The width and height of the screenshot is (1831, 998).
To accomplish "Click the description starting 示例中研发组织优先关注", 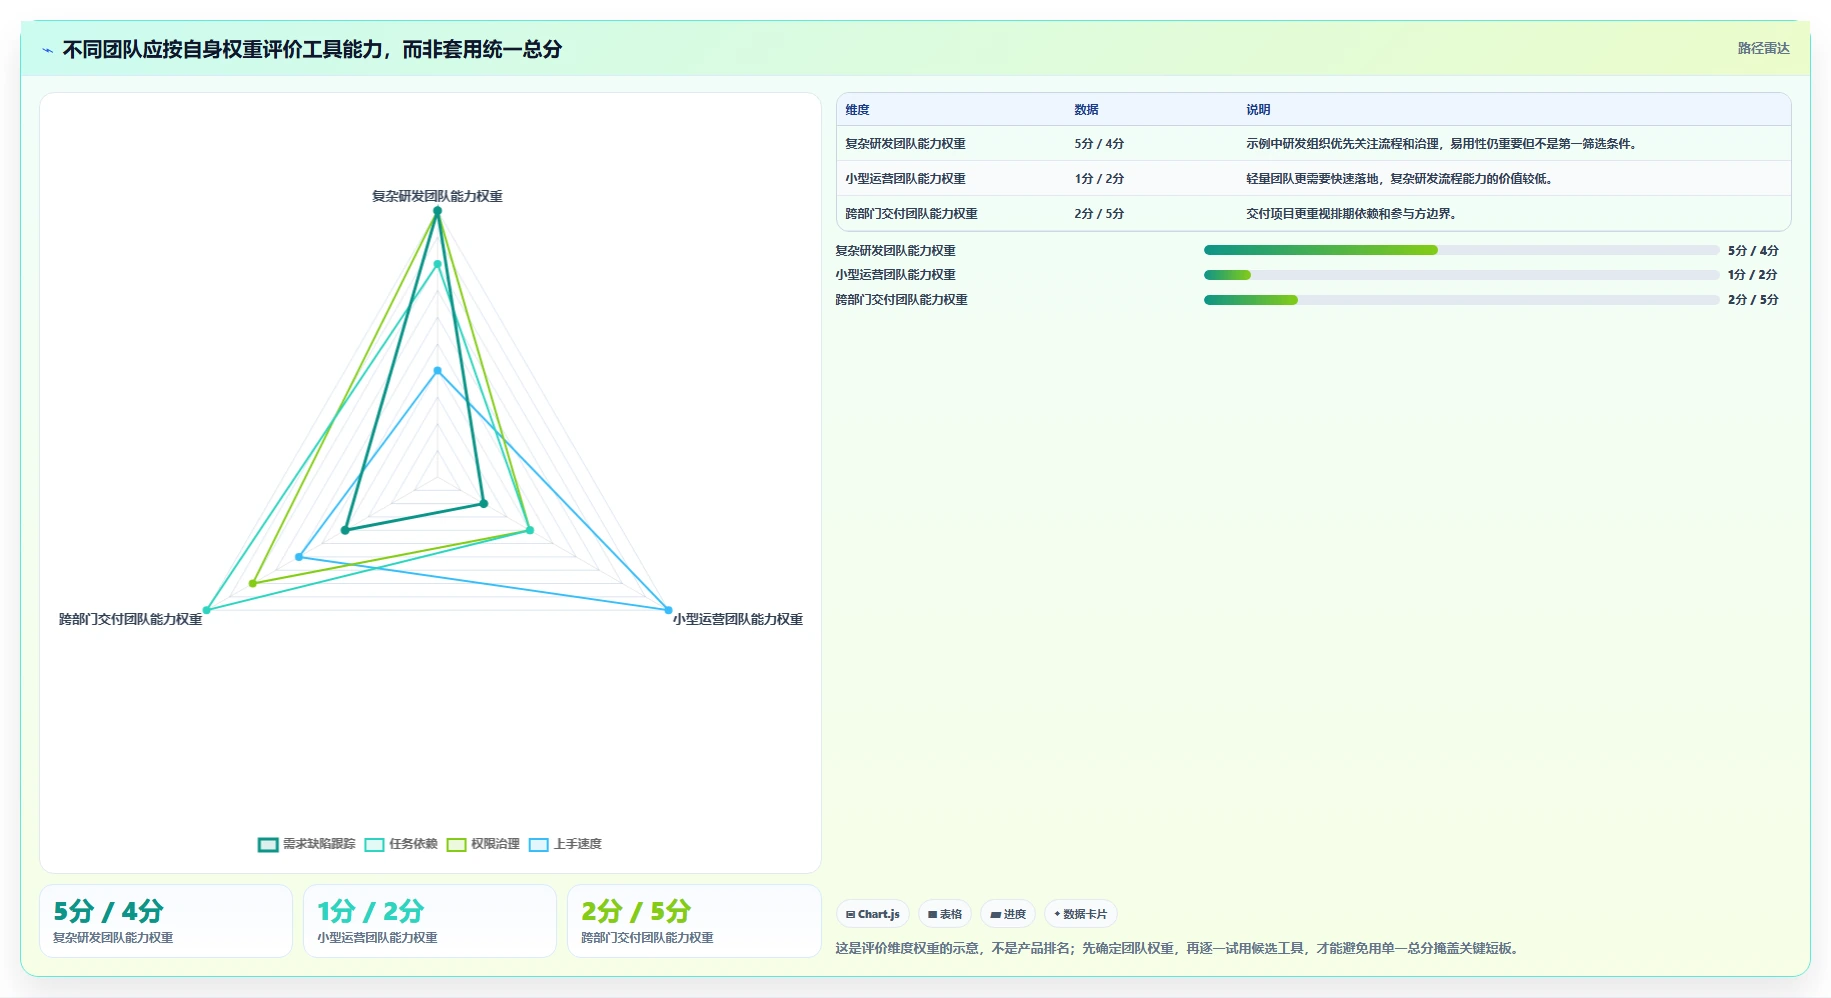I will click(1443, 144).
